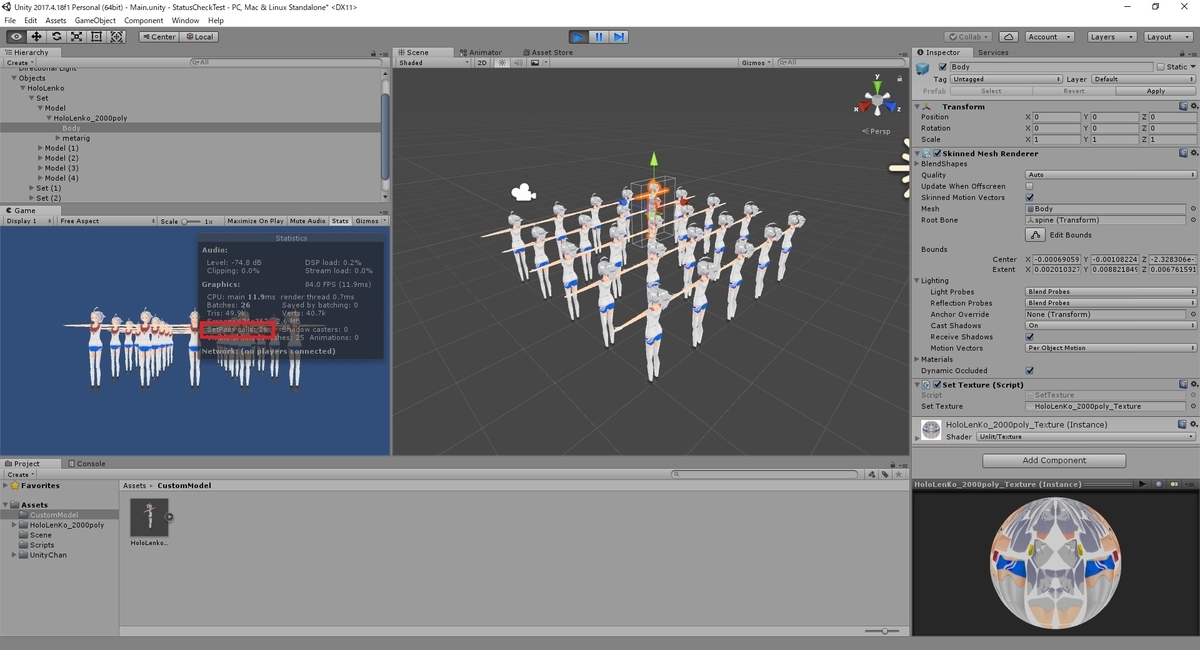Adjust the Game view Scale slider
1200x650 pixels.
click(192, 221)
